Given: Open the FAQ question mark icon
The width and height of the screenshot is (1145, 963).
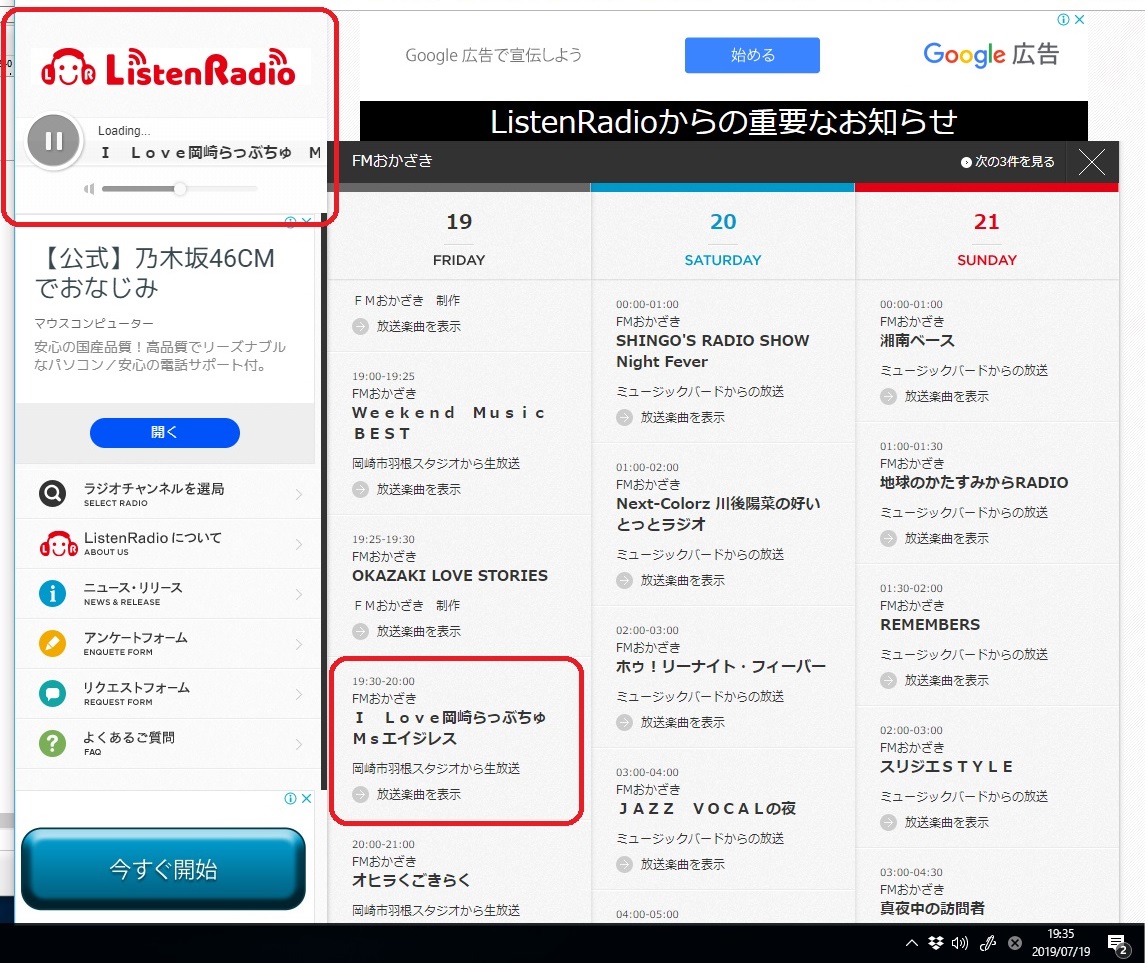Looking at the screenshot, I should 53,743.
